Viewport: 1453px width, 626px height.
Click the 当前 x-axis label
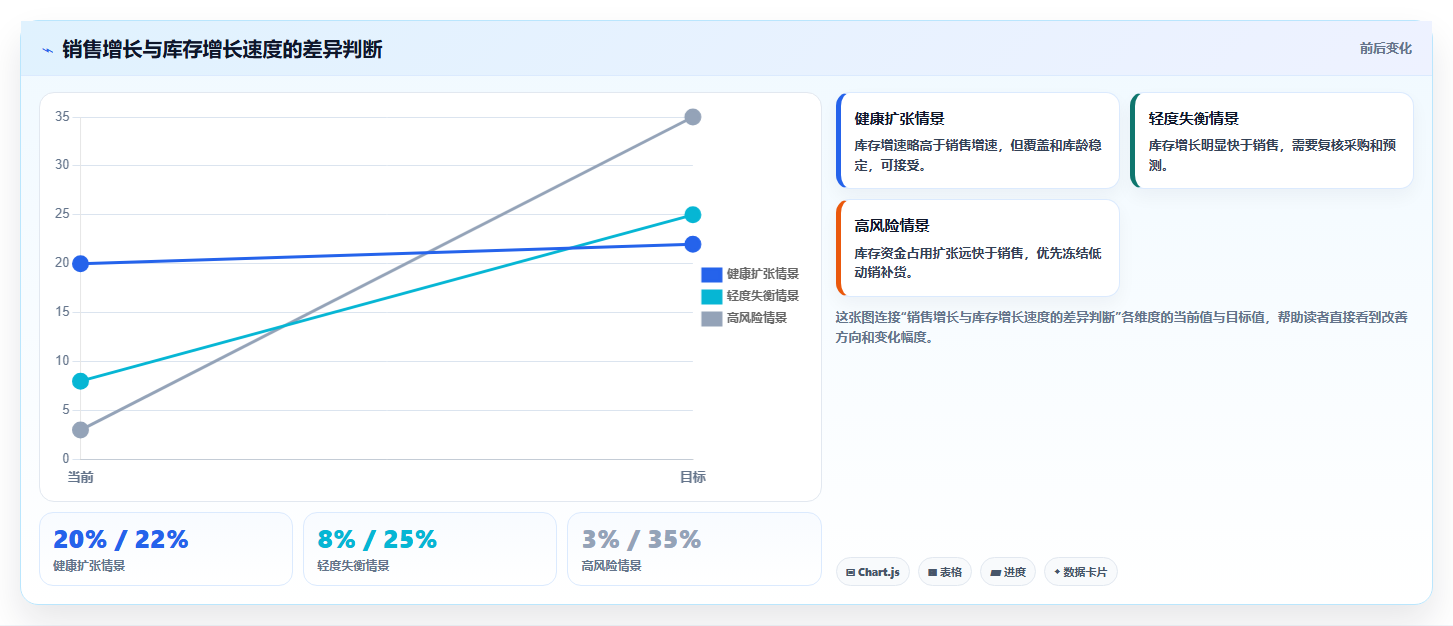(x=81, y=478)
